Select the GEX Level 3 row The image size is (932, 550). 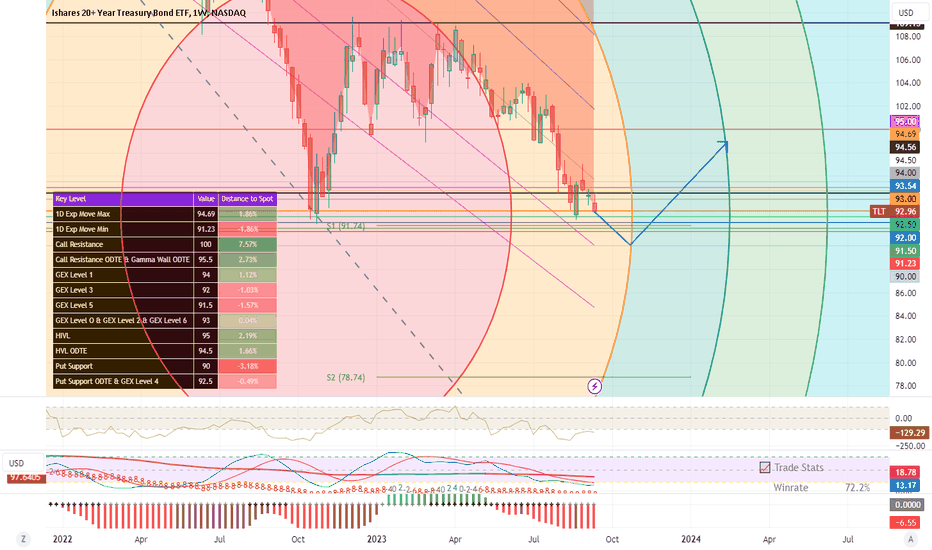click(x=165, y=290)
